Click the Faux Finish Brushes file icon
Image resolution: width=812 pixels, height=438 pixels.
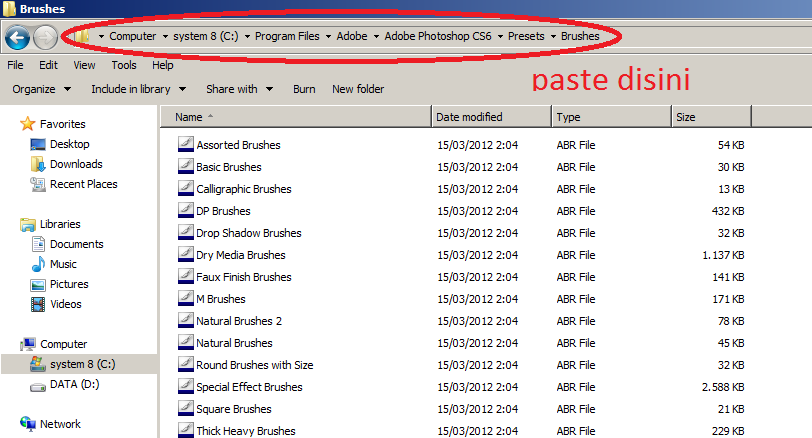[185, 276]
